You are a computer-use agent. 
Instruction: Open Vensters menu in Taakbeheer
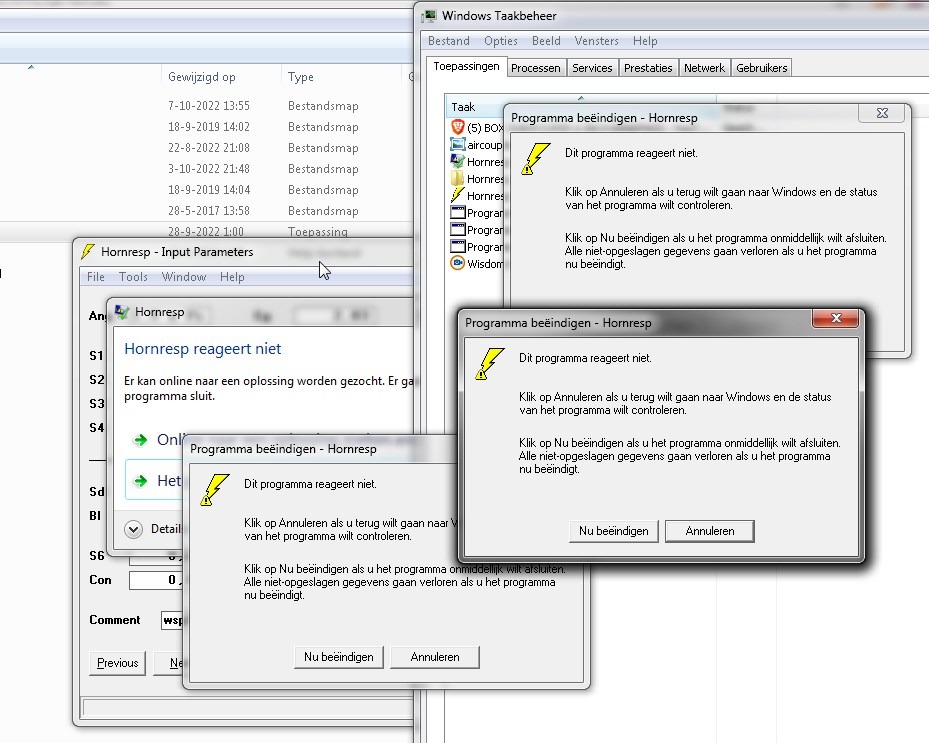click(597, 41)
